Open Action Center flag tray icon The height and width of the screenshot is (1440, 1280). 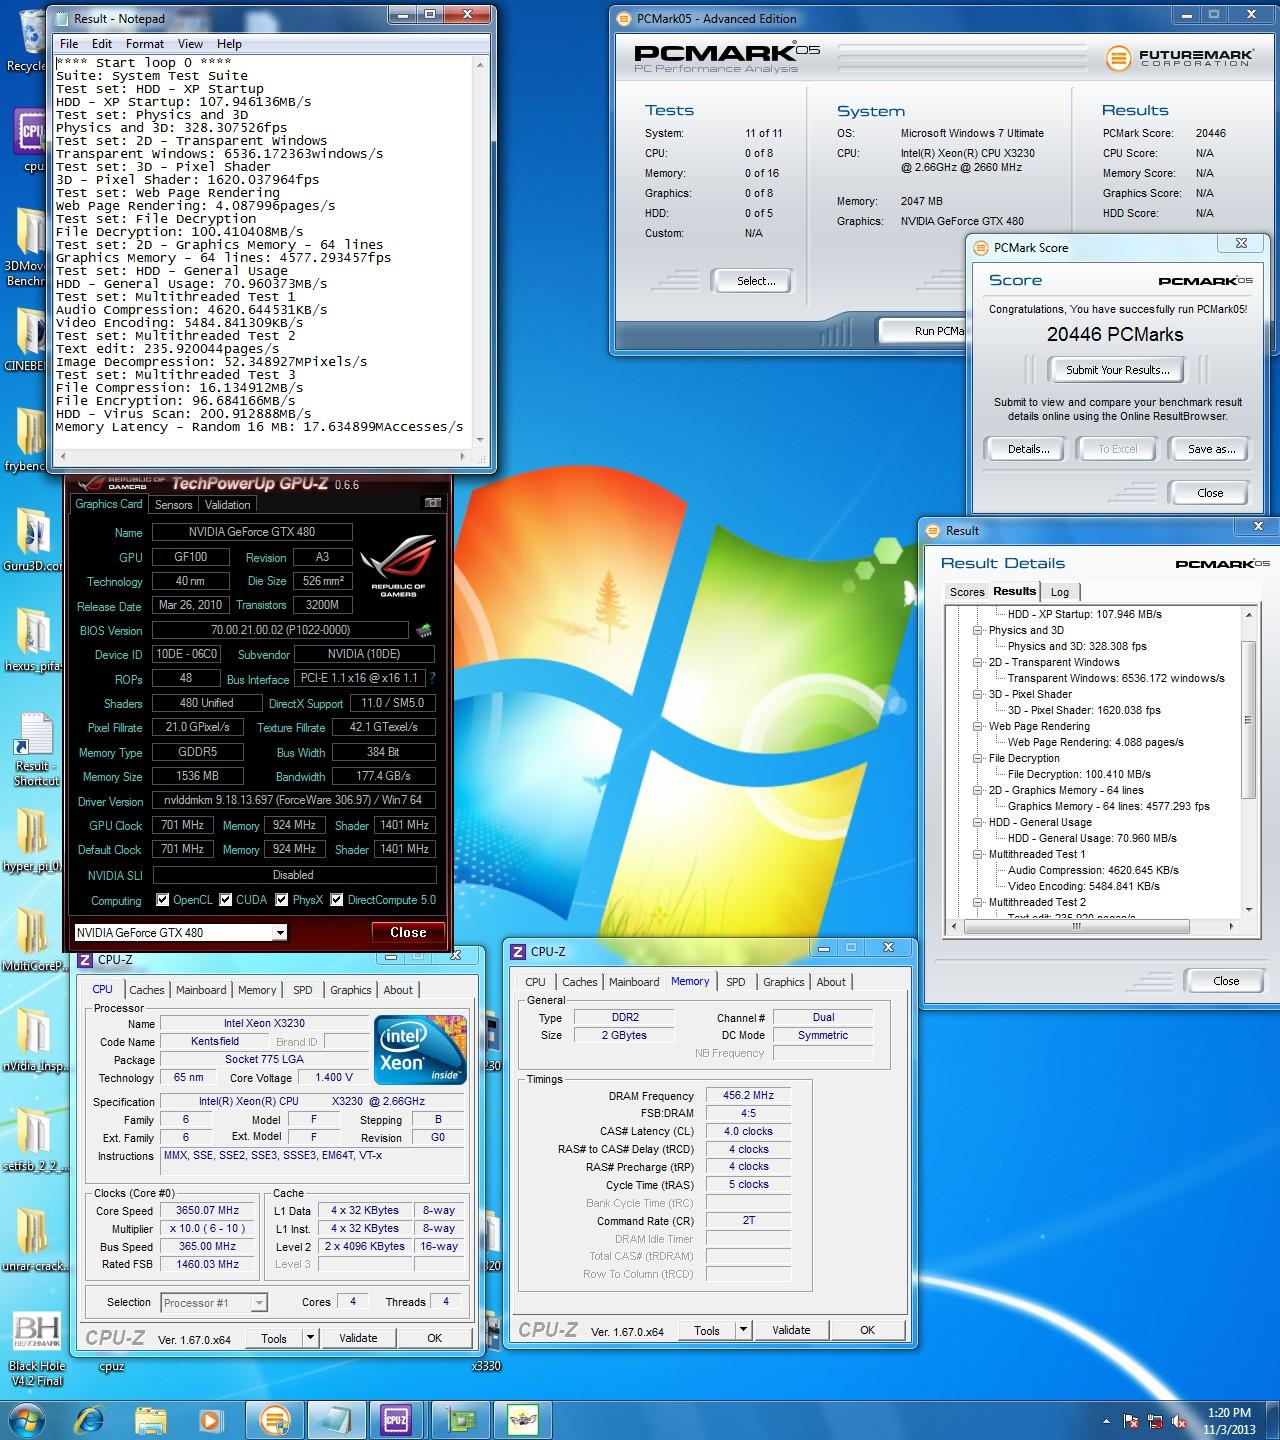click(x=1132, y=1421)
